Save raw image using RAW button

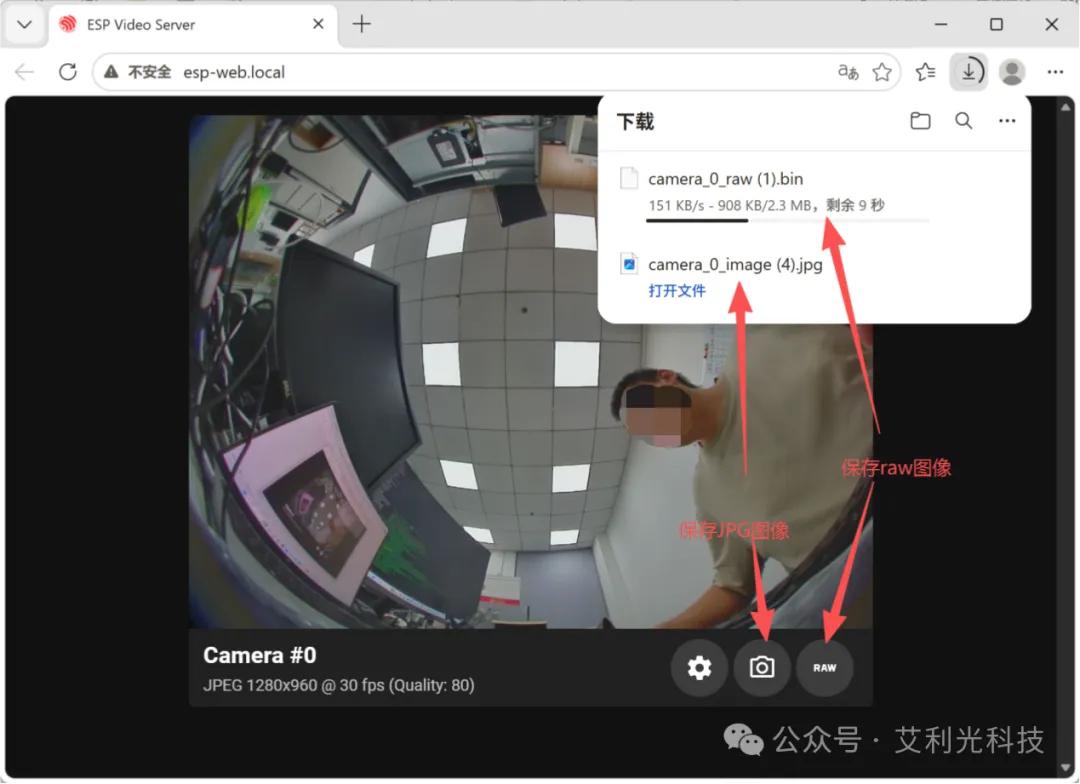click(x=824, y=668)
